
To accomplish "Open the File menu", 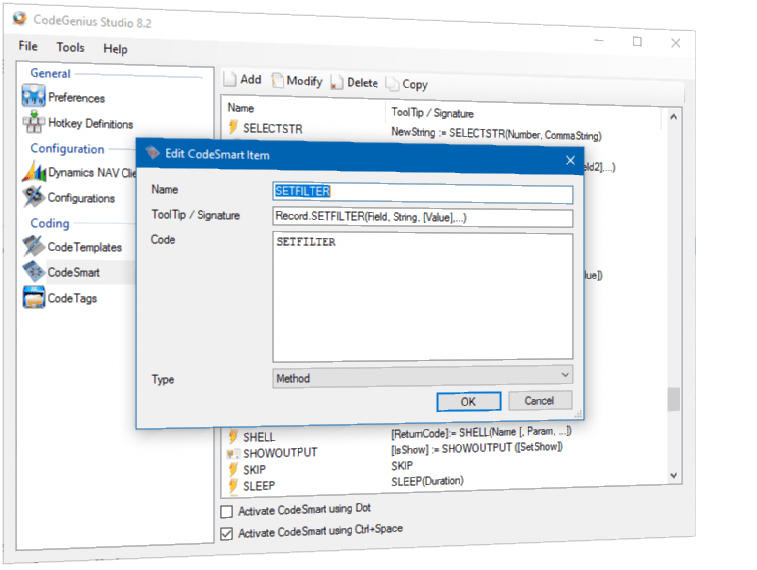I will (x=28, y=46).
